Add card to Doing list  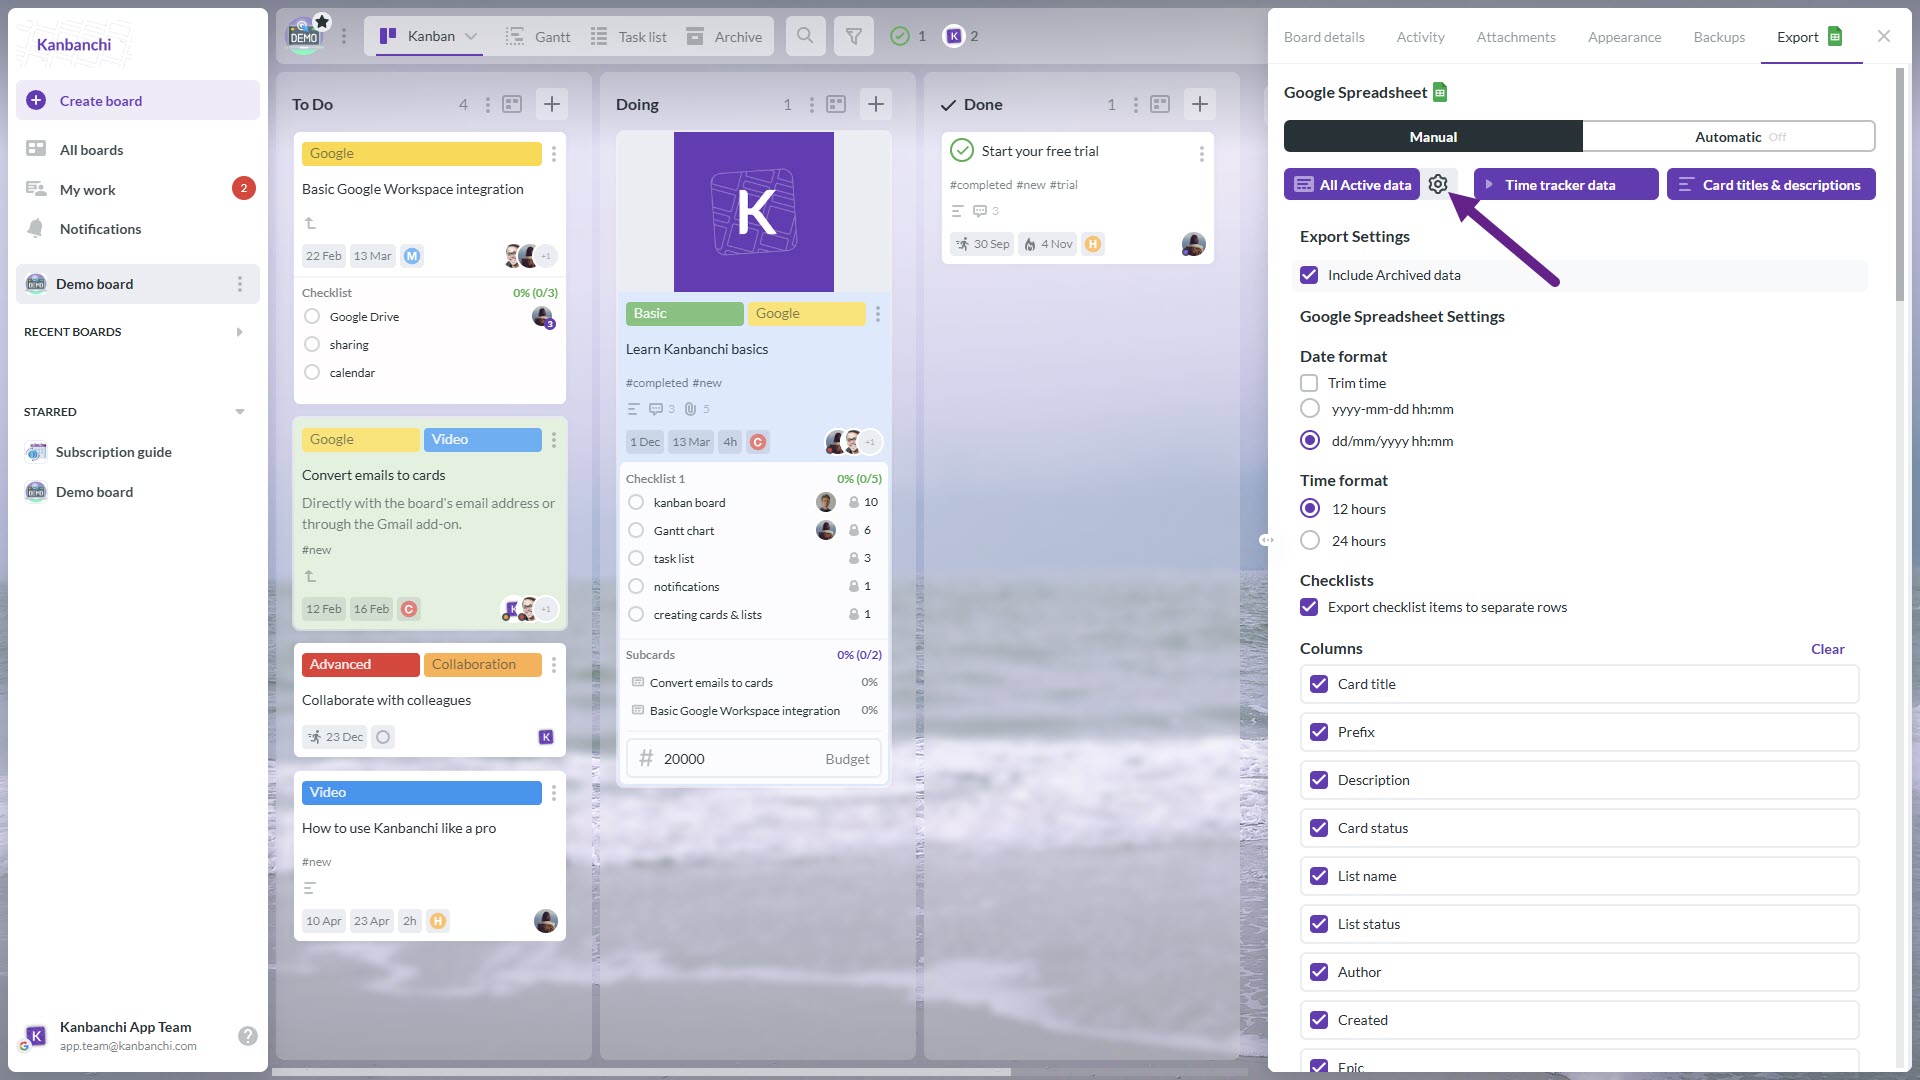point(876,104)
